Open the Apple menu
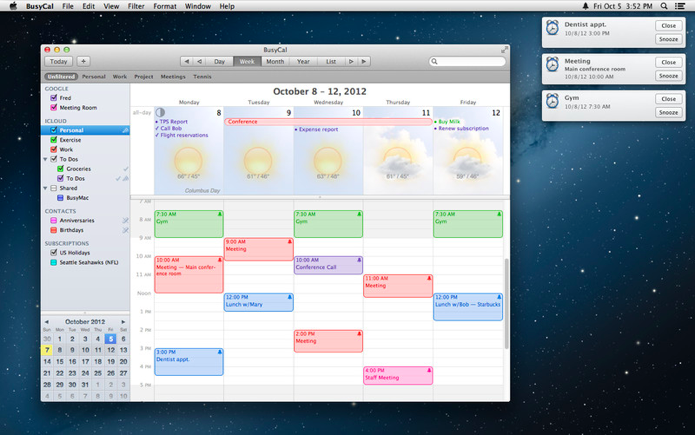Screen dimensions: 695x435 (x=14, y=6)
